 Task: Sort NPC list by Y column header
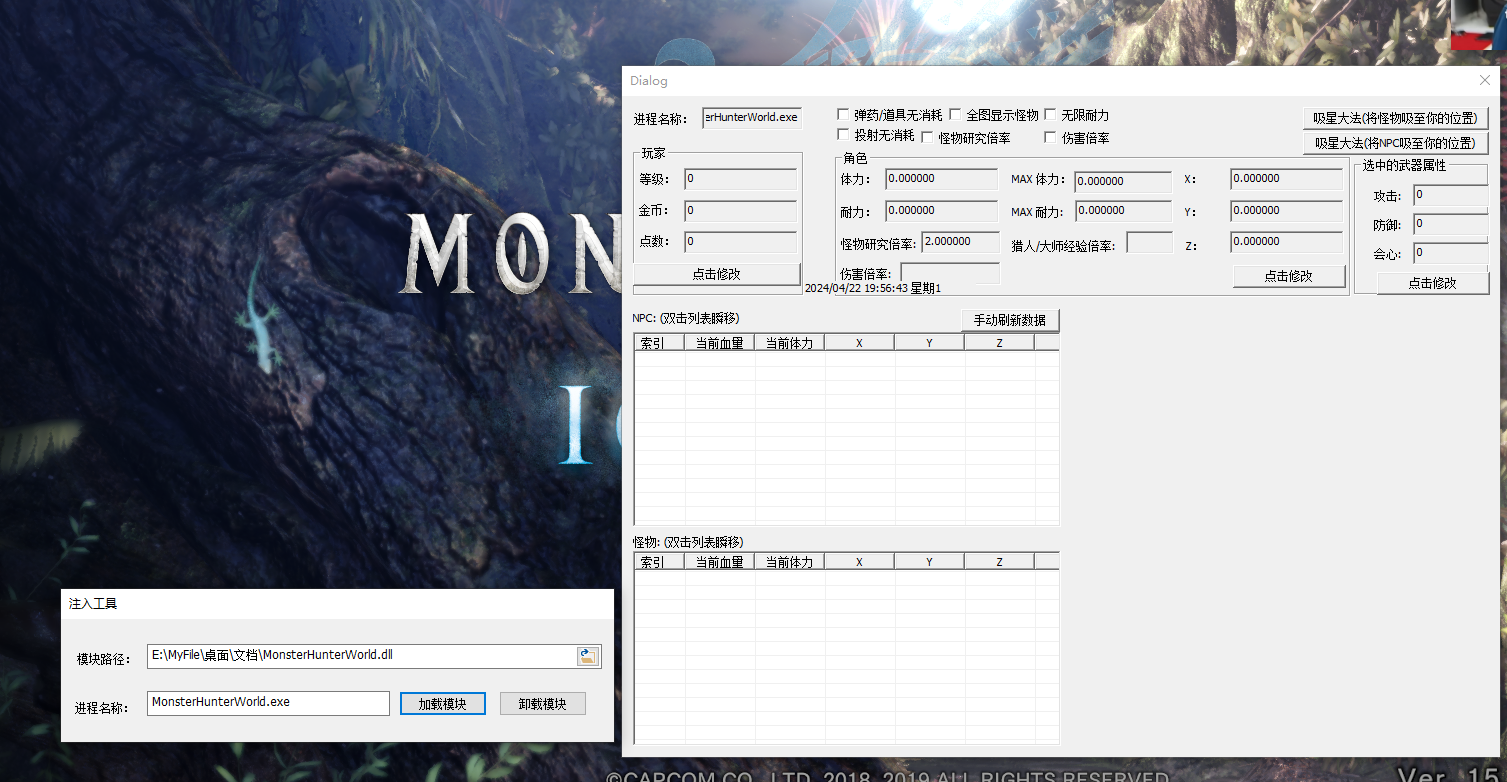[x=930, y=342]
